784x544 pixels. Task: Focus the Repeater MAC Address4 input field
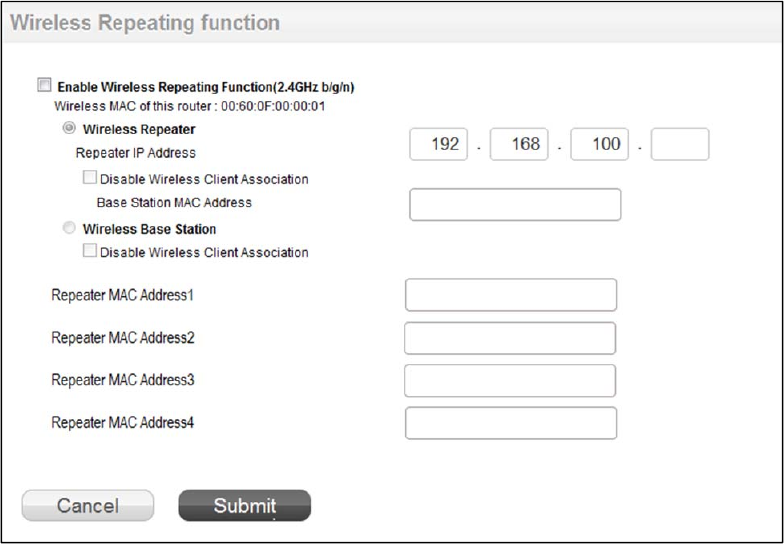click(511, 423)
